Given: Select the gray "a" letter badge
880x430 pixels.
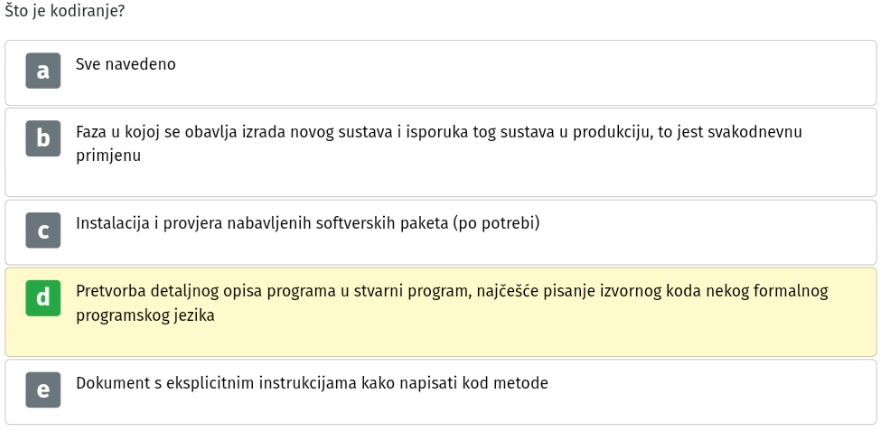Looking at the screenshot, I should [x=43, y=71].
